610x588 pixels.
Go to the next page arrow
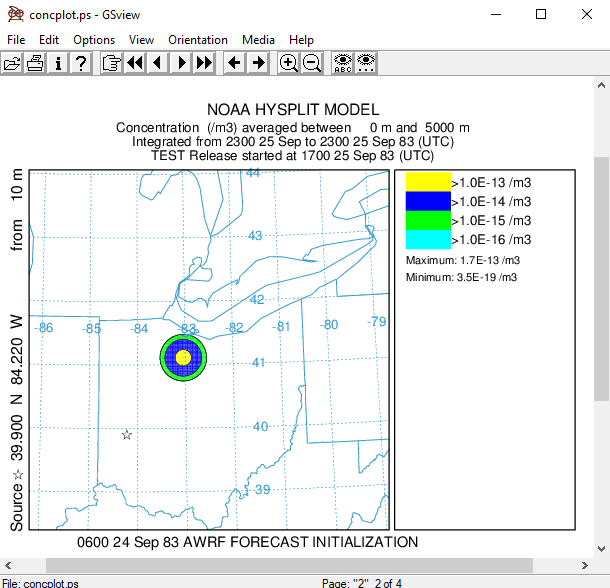pos(181,63)
